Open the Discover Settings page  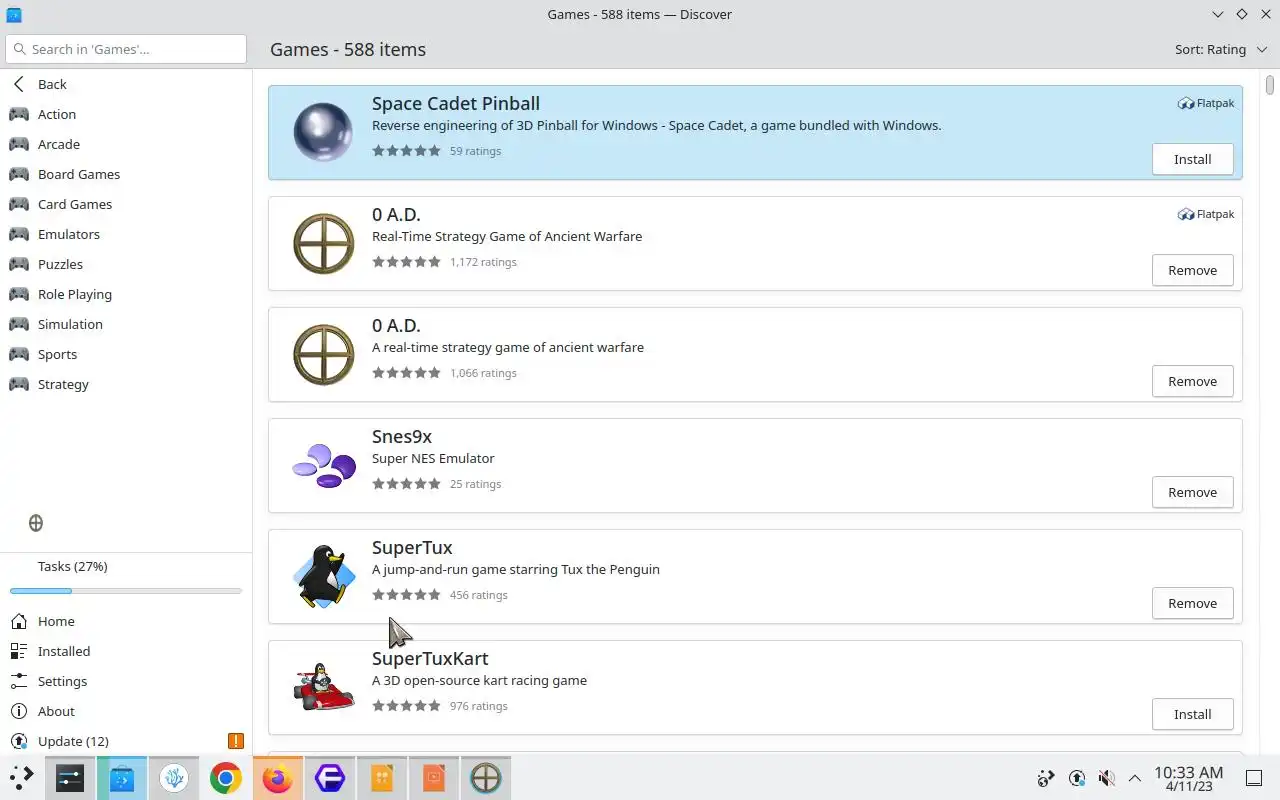click(126, 681)
